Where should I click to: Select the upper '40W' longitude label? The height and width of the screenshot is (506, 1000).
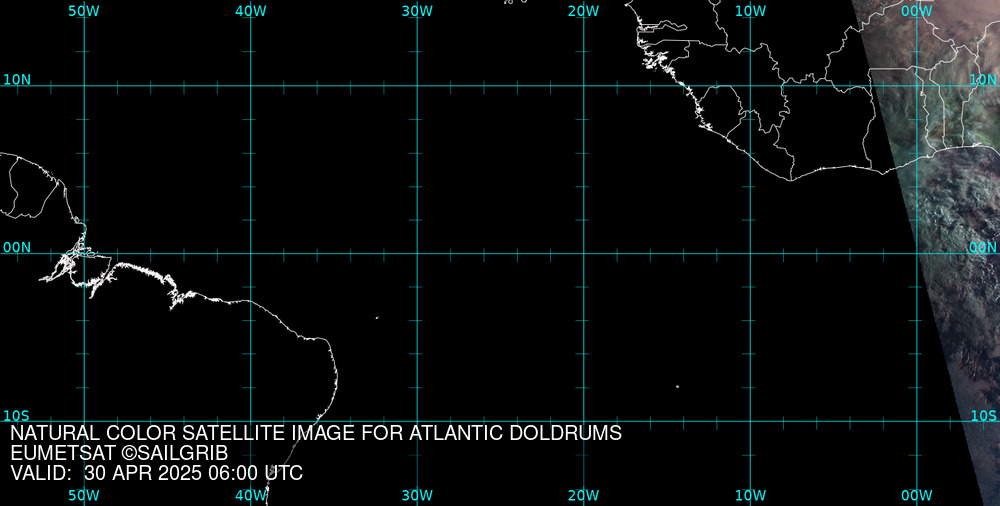coord(251,11)
